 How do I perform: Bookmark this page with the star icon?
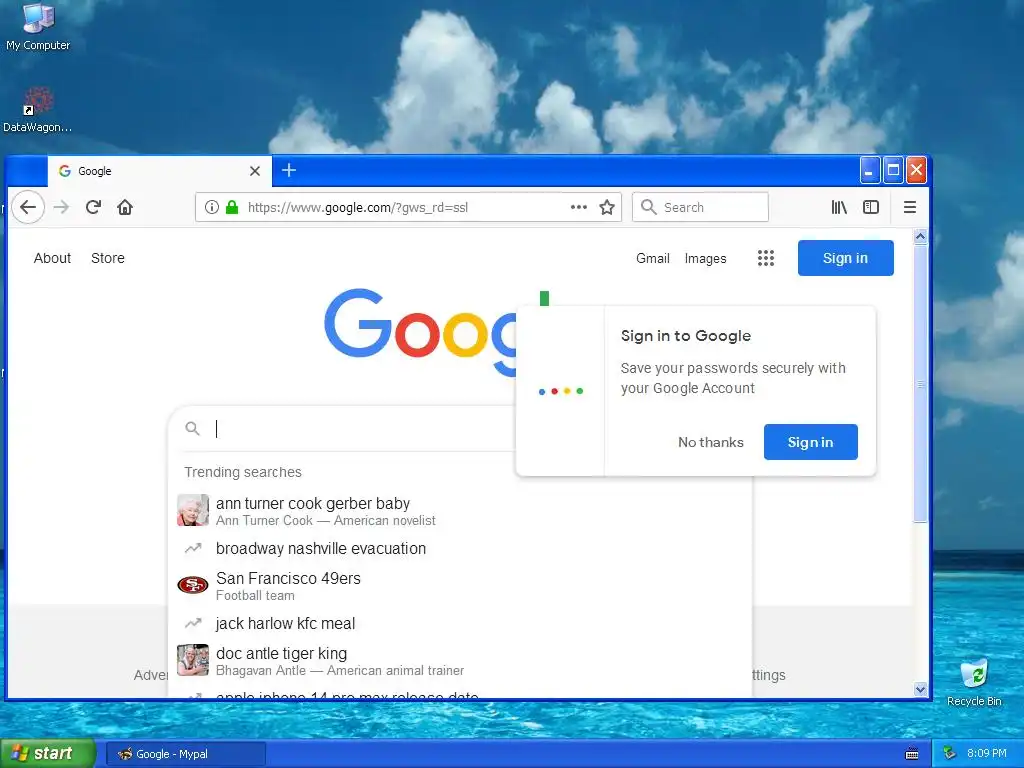point(607,207)
